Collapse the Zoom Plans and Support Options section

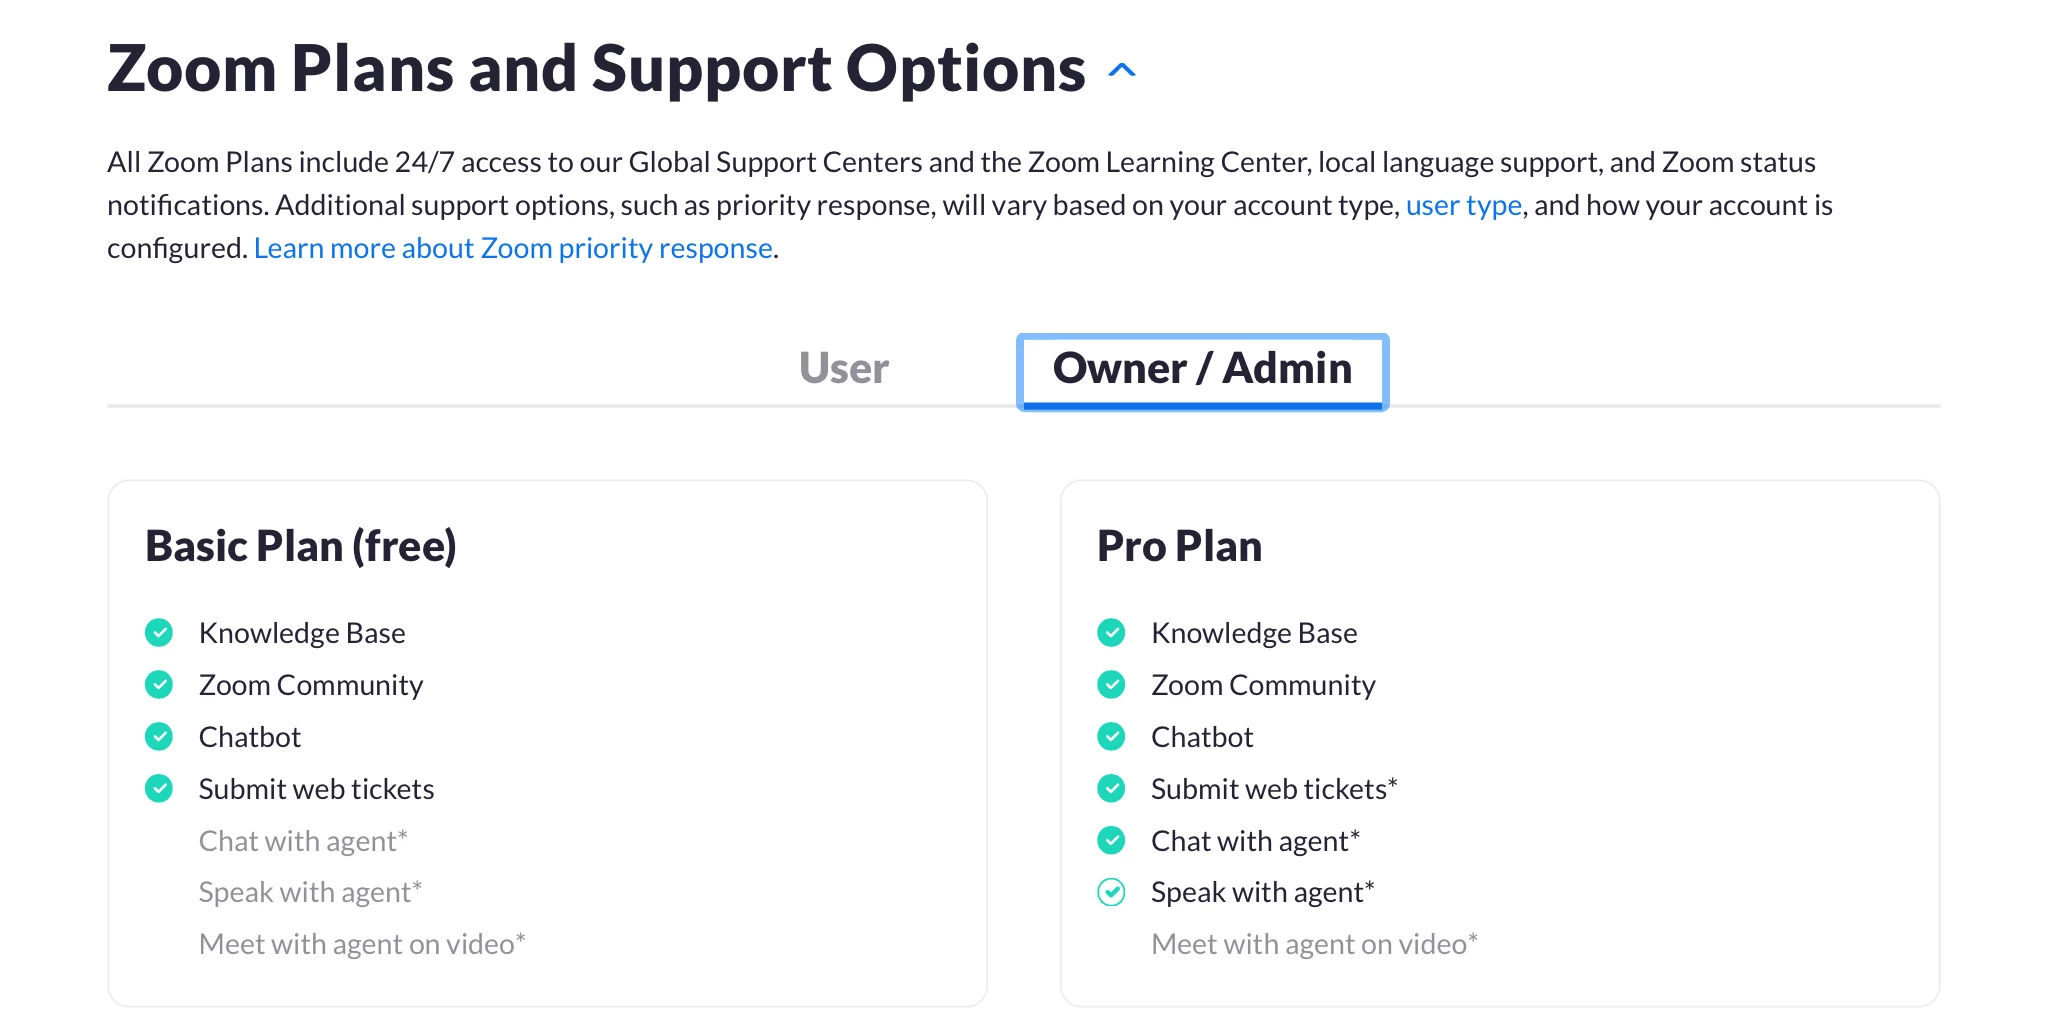tap(1122, 71)
